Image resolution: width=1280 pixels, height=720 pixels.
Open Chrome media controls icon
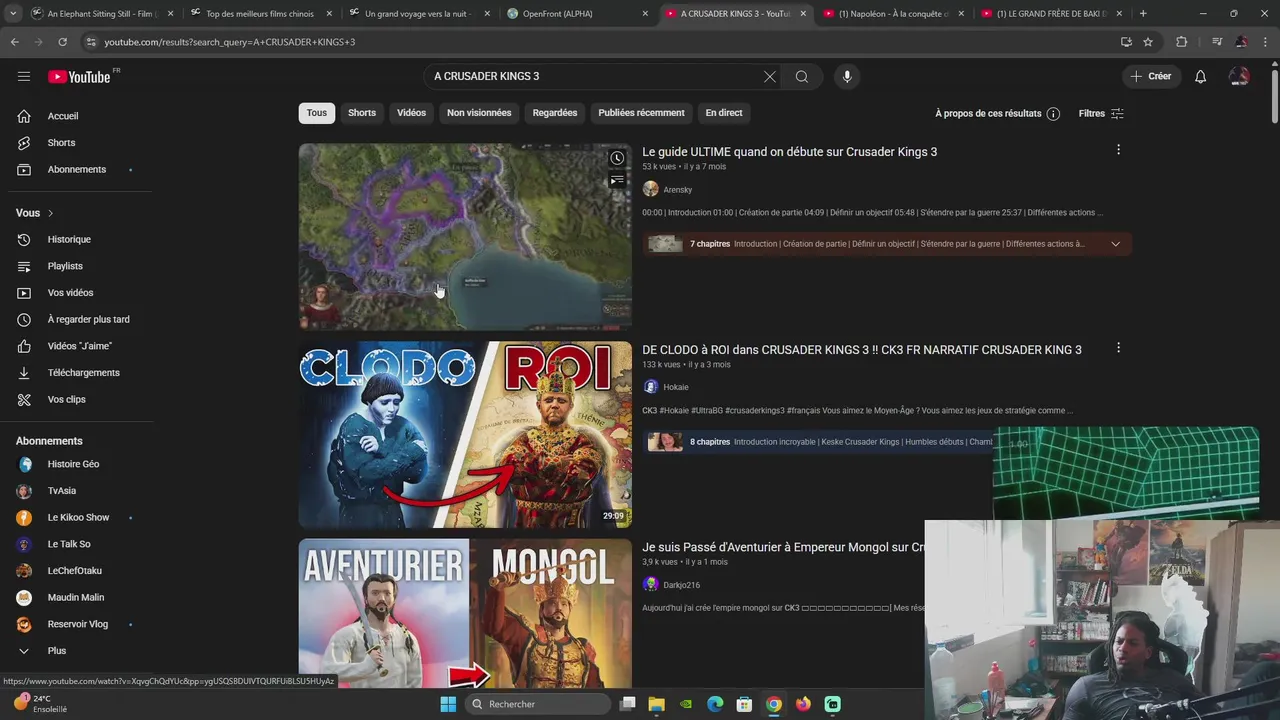[1217, 42]
